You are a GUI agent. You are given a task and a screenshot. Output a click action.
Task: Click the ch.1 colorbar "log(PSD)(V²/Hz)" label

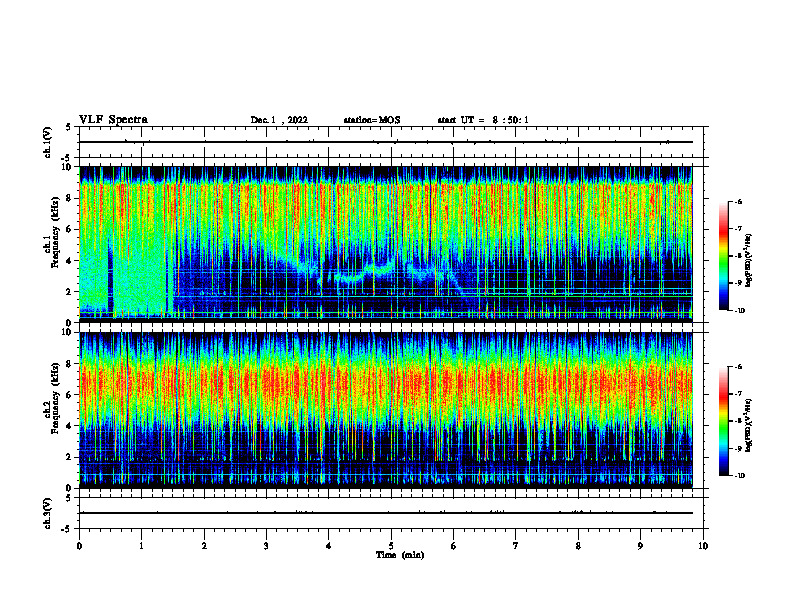click(749, 261)
